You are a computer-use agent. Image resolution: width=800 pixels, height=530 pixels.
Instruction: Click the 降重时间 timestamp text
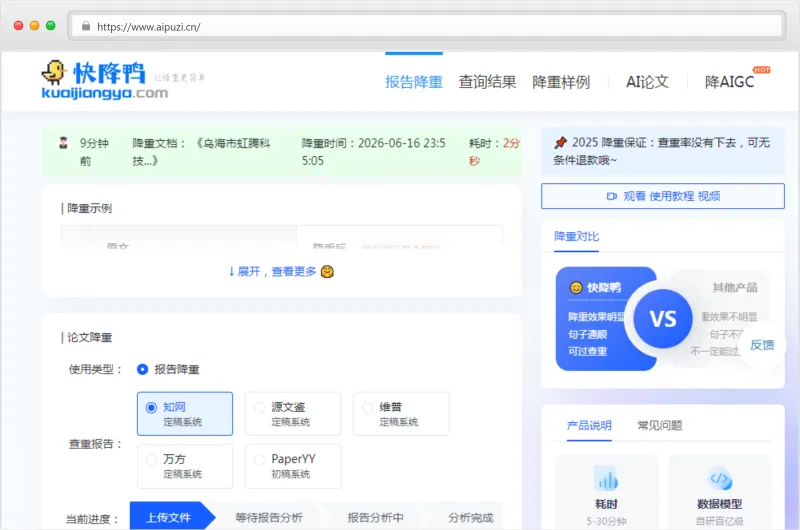pyautogui.click(x=373, y=152)
